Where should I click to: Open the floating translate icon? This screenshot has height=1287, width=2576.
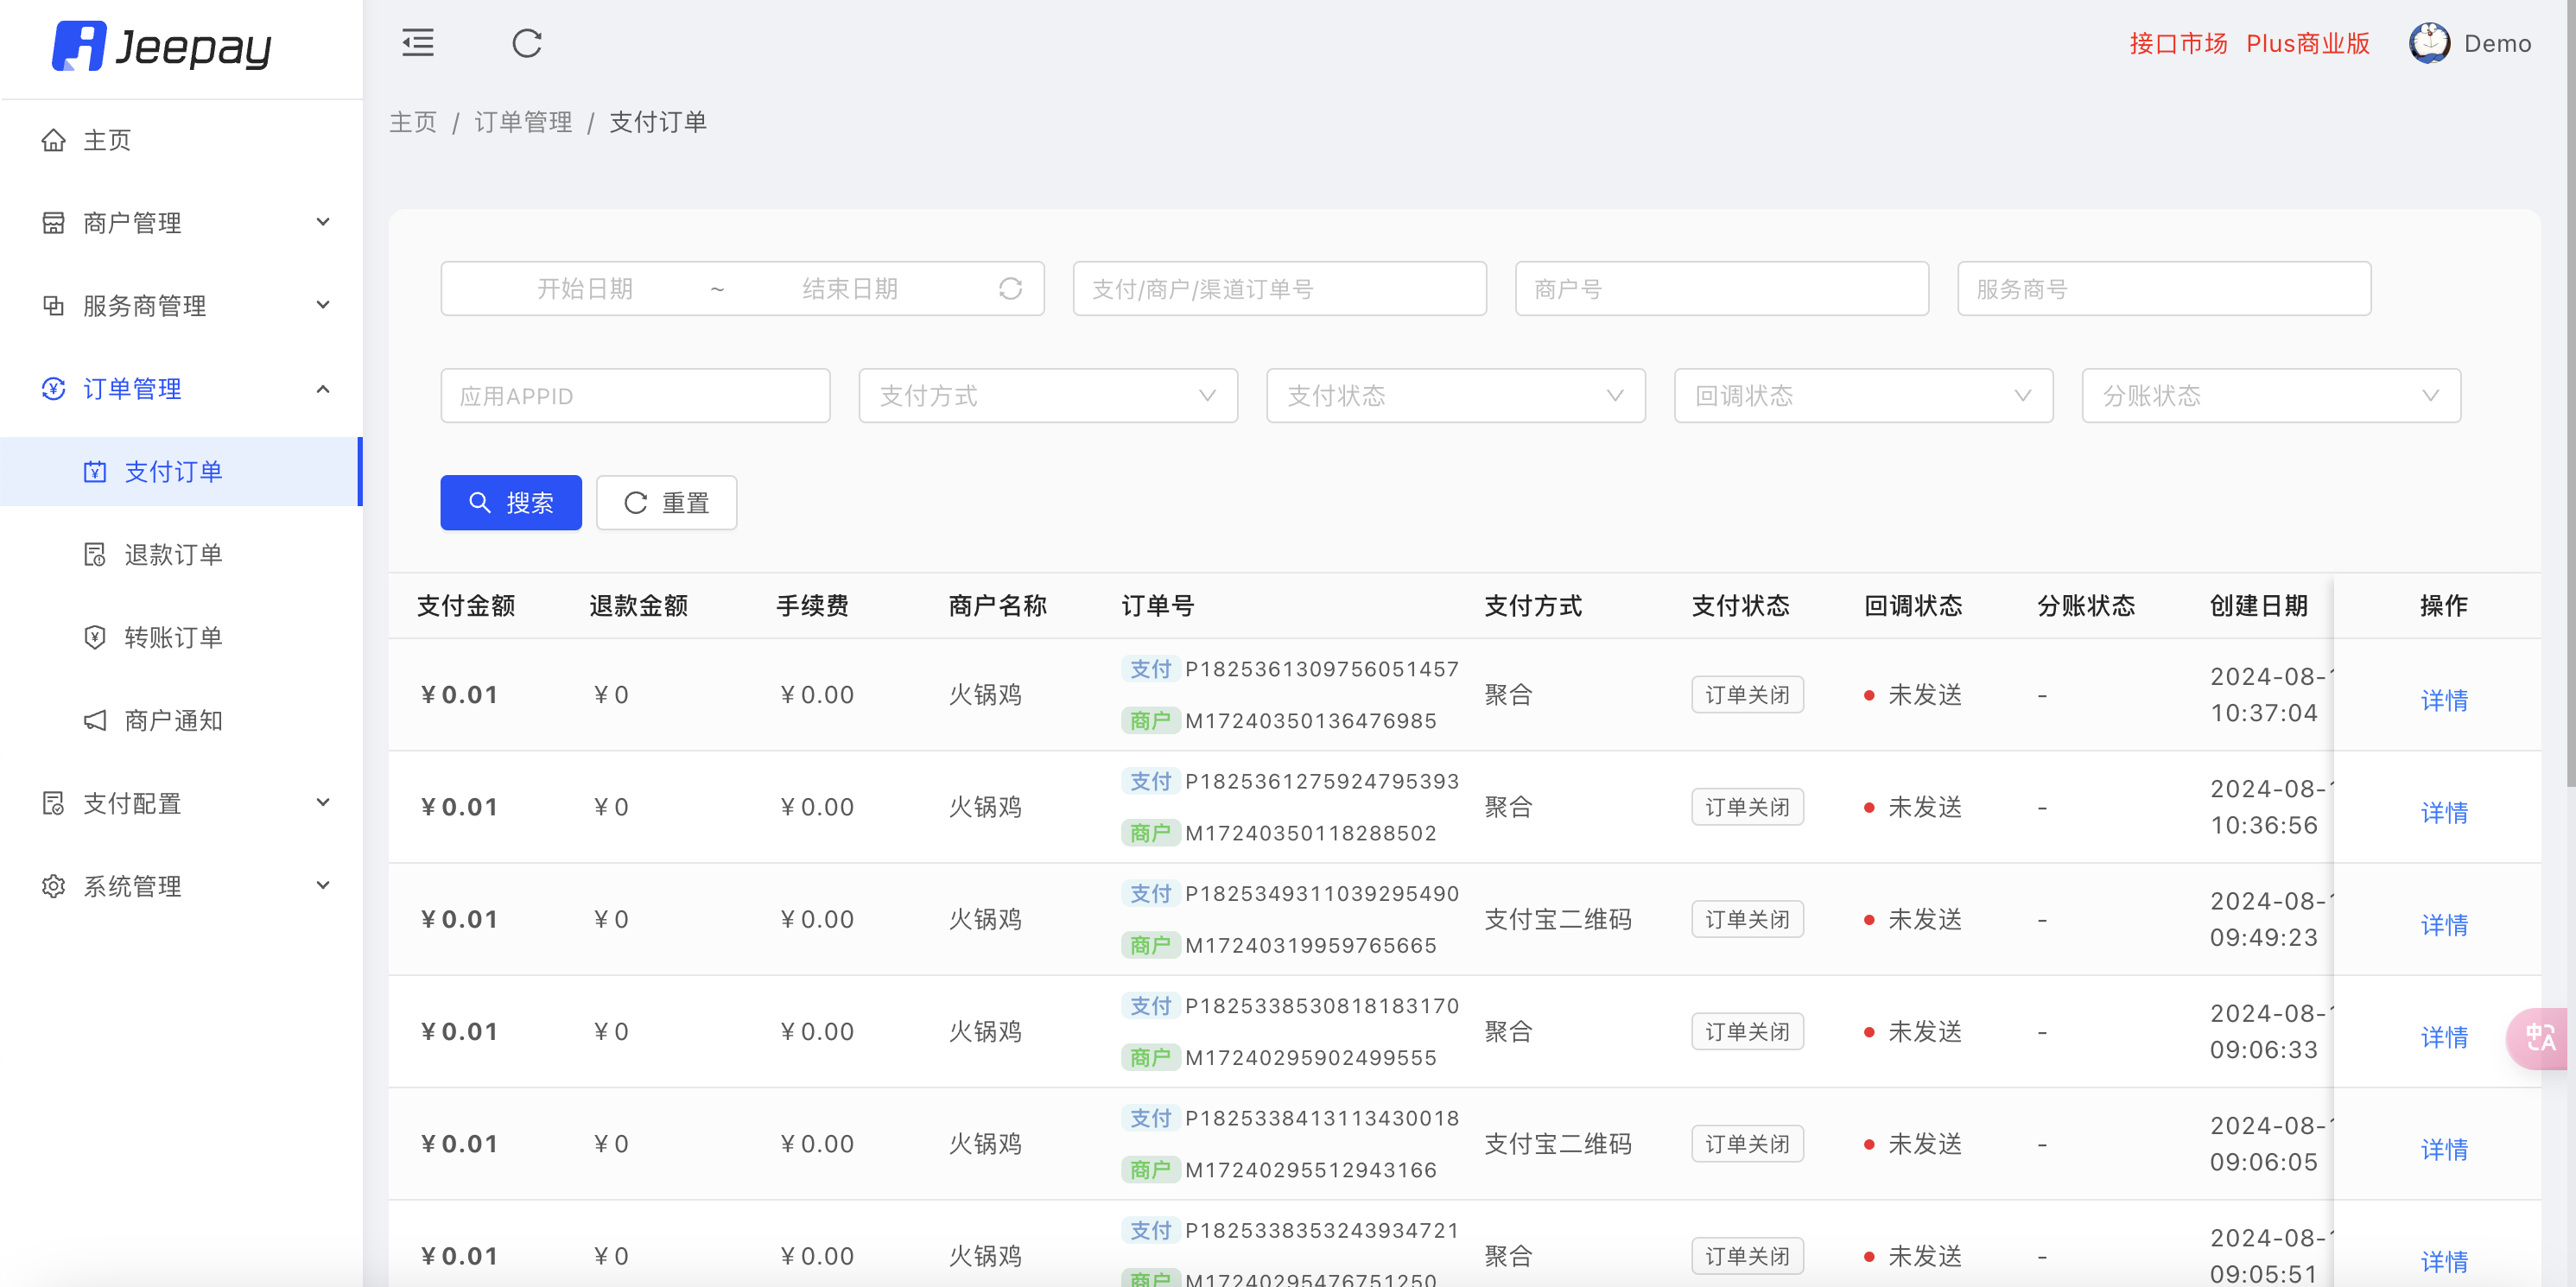[x=2539, y=1038]
